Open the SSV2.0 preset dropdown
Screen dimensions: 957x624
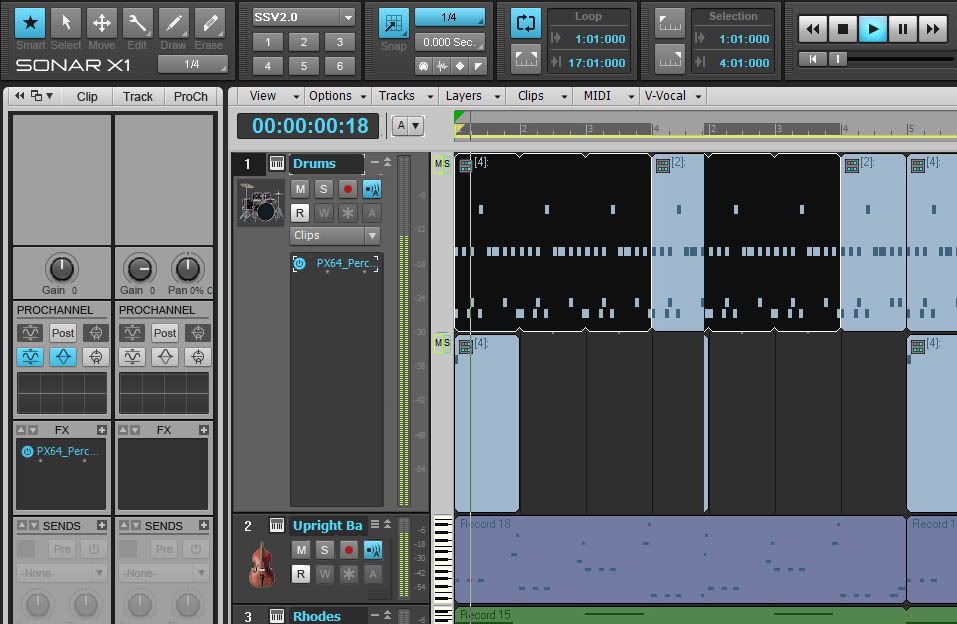coord(304,17)
